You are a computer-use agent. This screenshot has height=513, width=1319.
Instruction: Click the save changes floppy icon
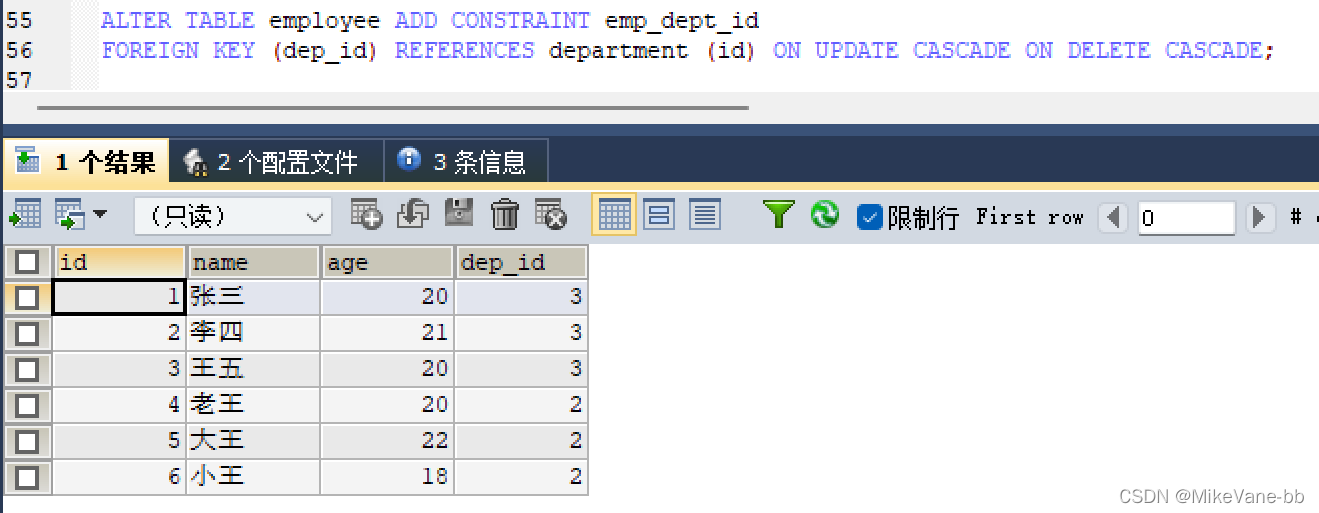pos(459,214)
